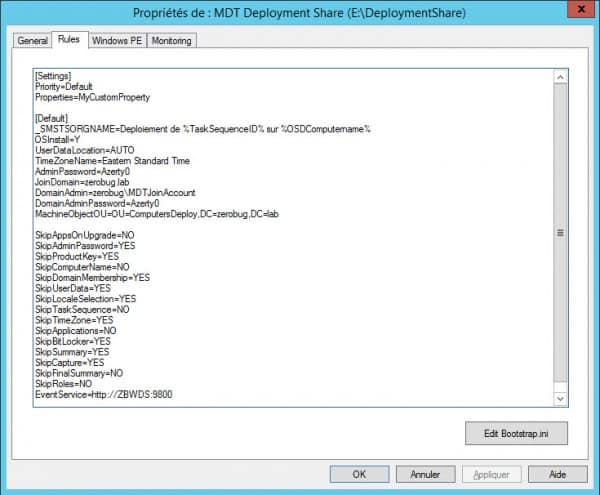Click the rules scrollbar down arrow
600x495 pixels.
click(561, 399)
